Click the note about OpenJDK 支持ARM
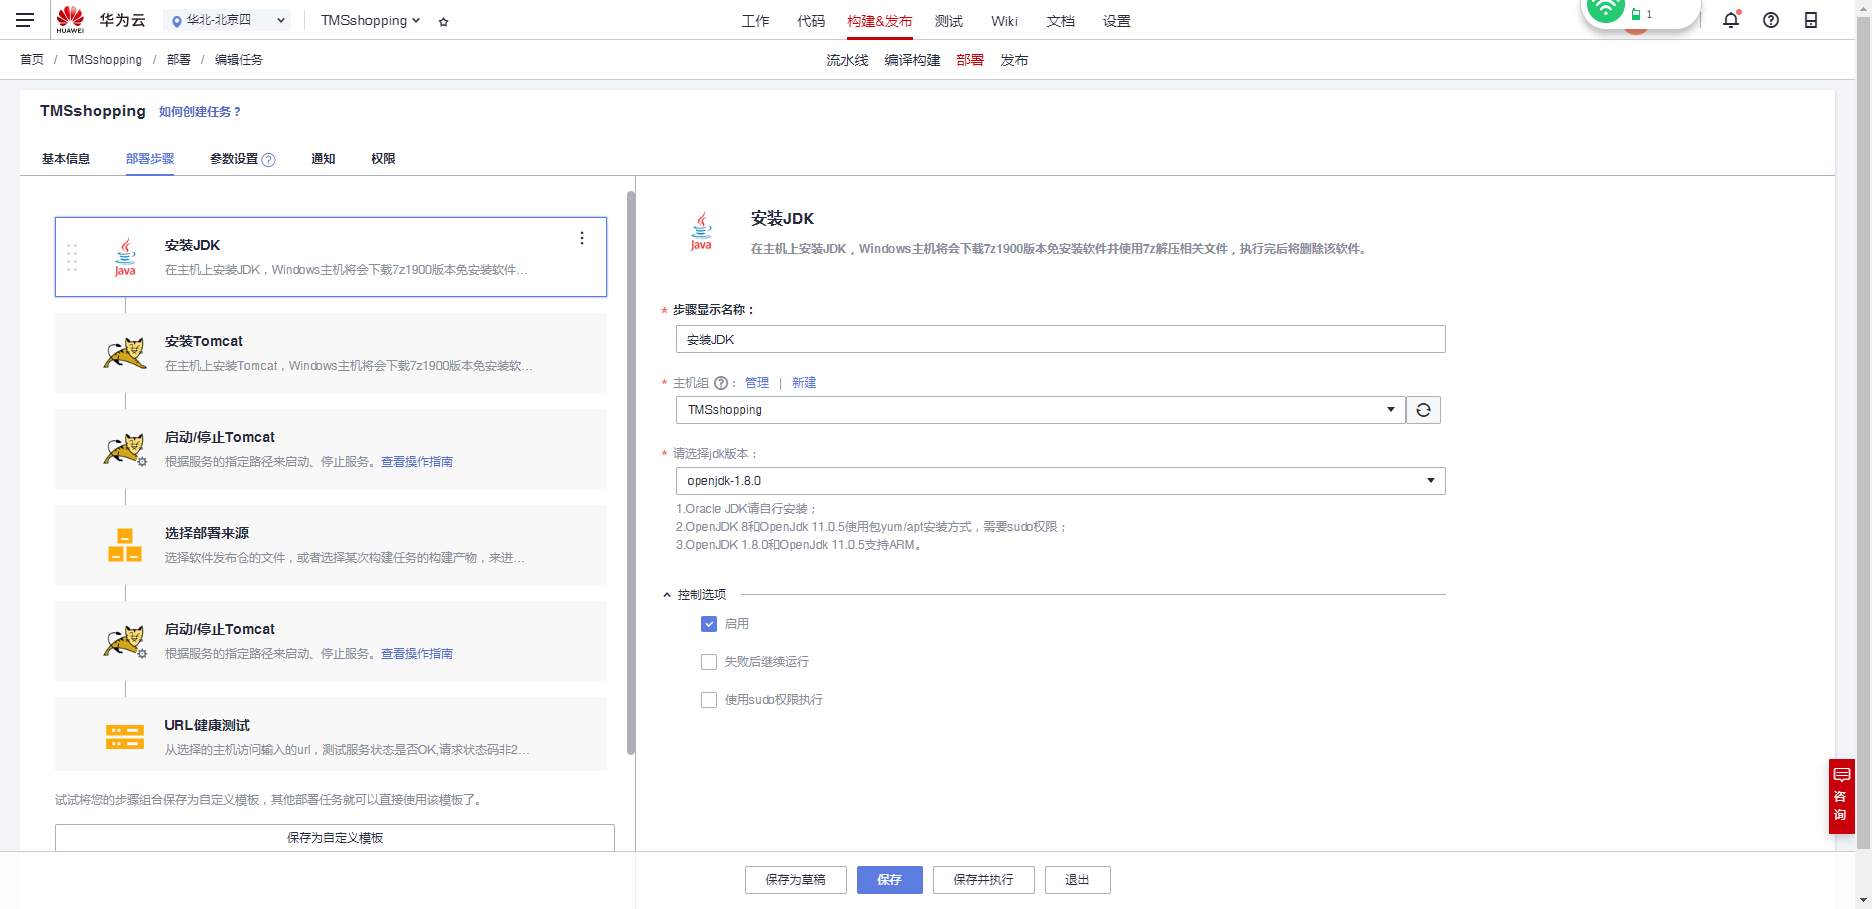Screen dimensions: 1872x909 pyautogui.click(x=799, y=545)
